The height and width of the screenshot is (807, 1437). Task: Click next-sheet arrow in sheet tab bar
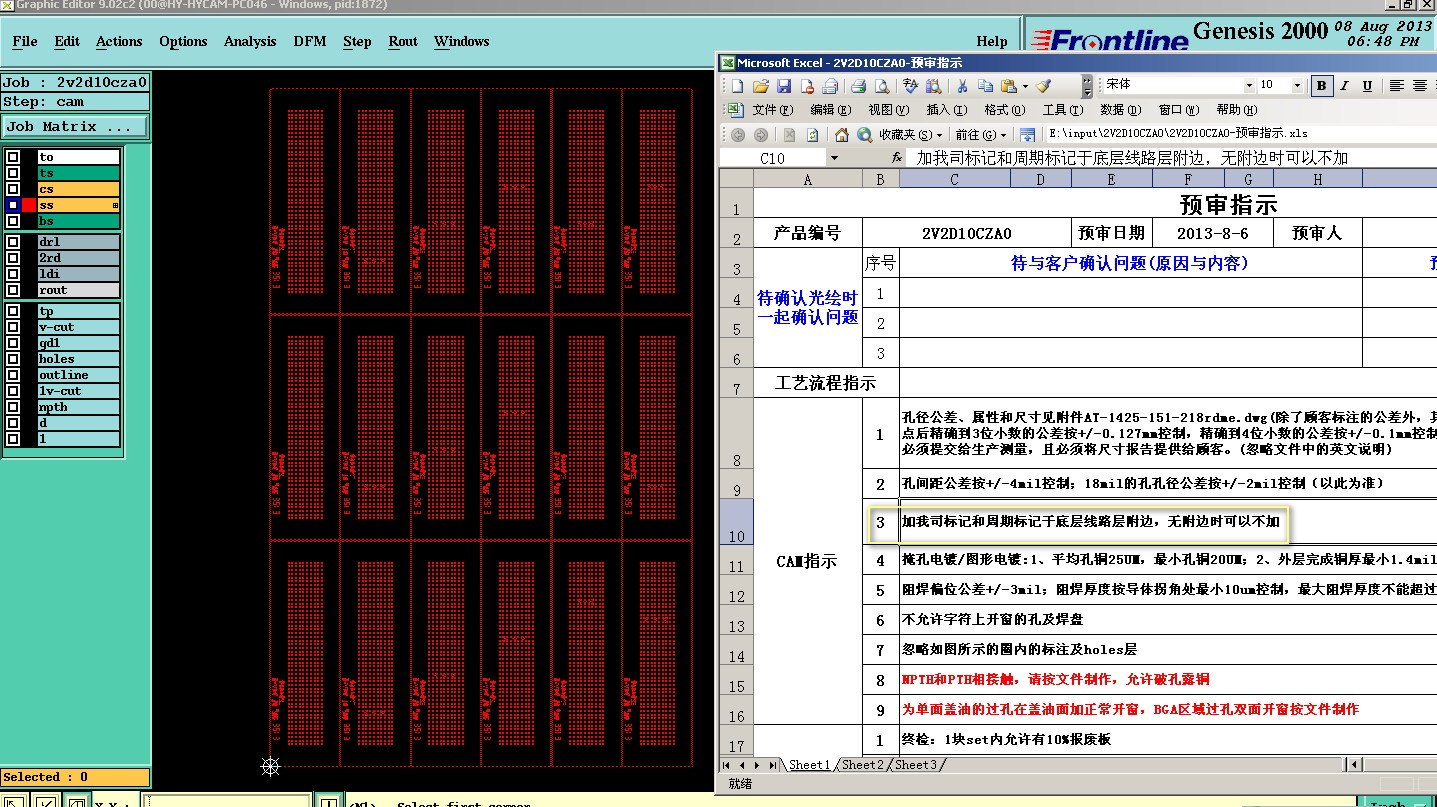(x=757, y=765)
